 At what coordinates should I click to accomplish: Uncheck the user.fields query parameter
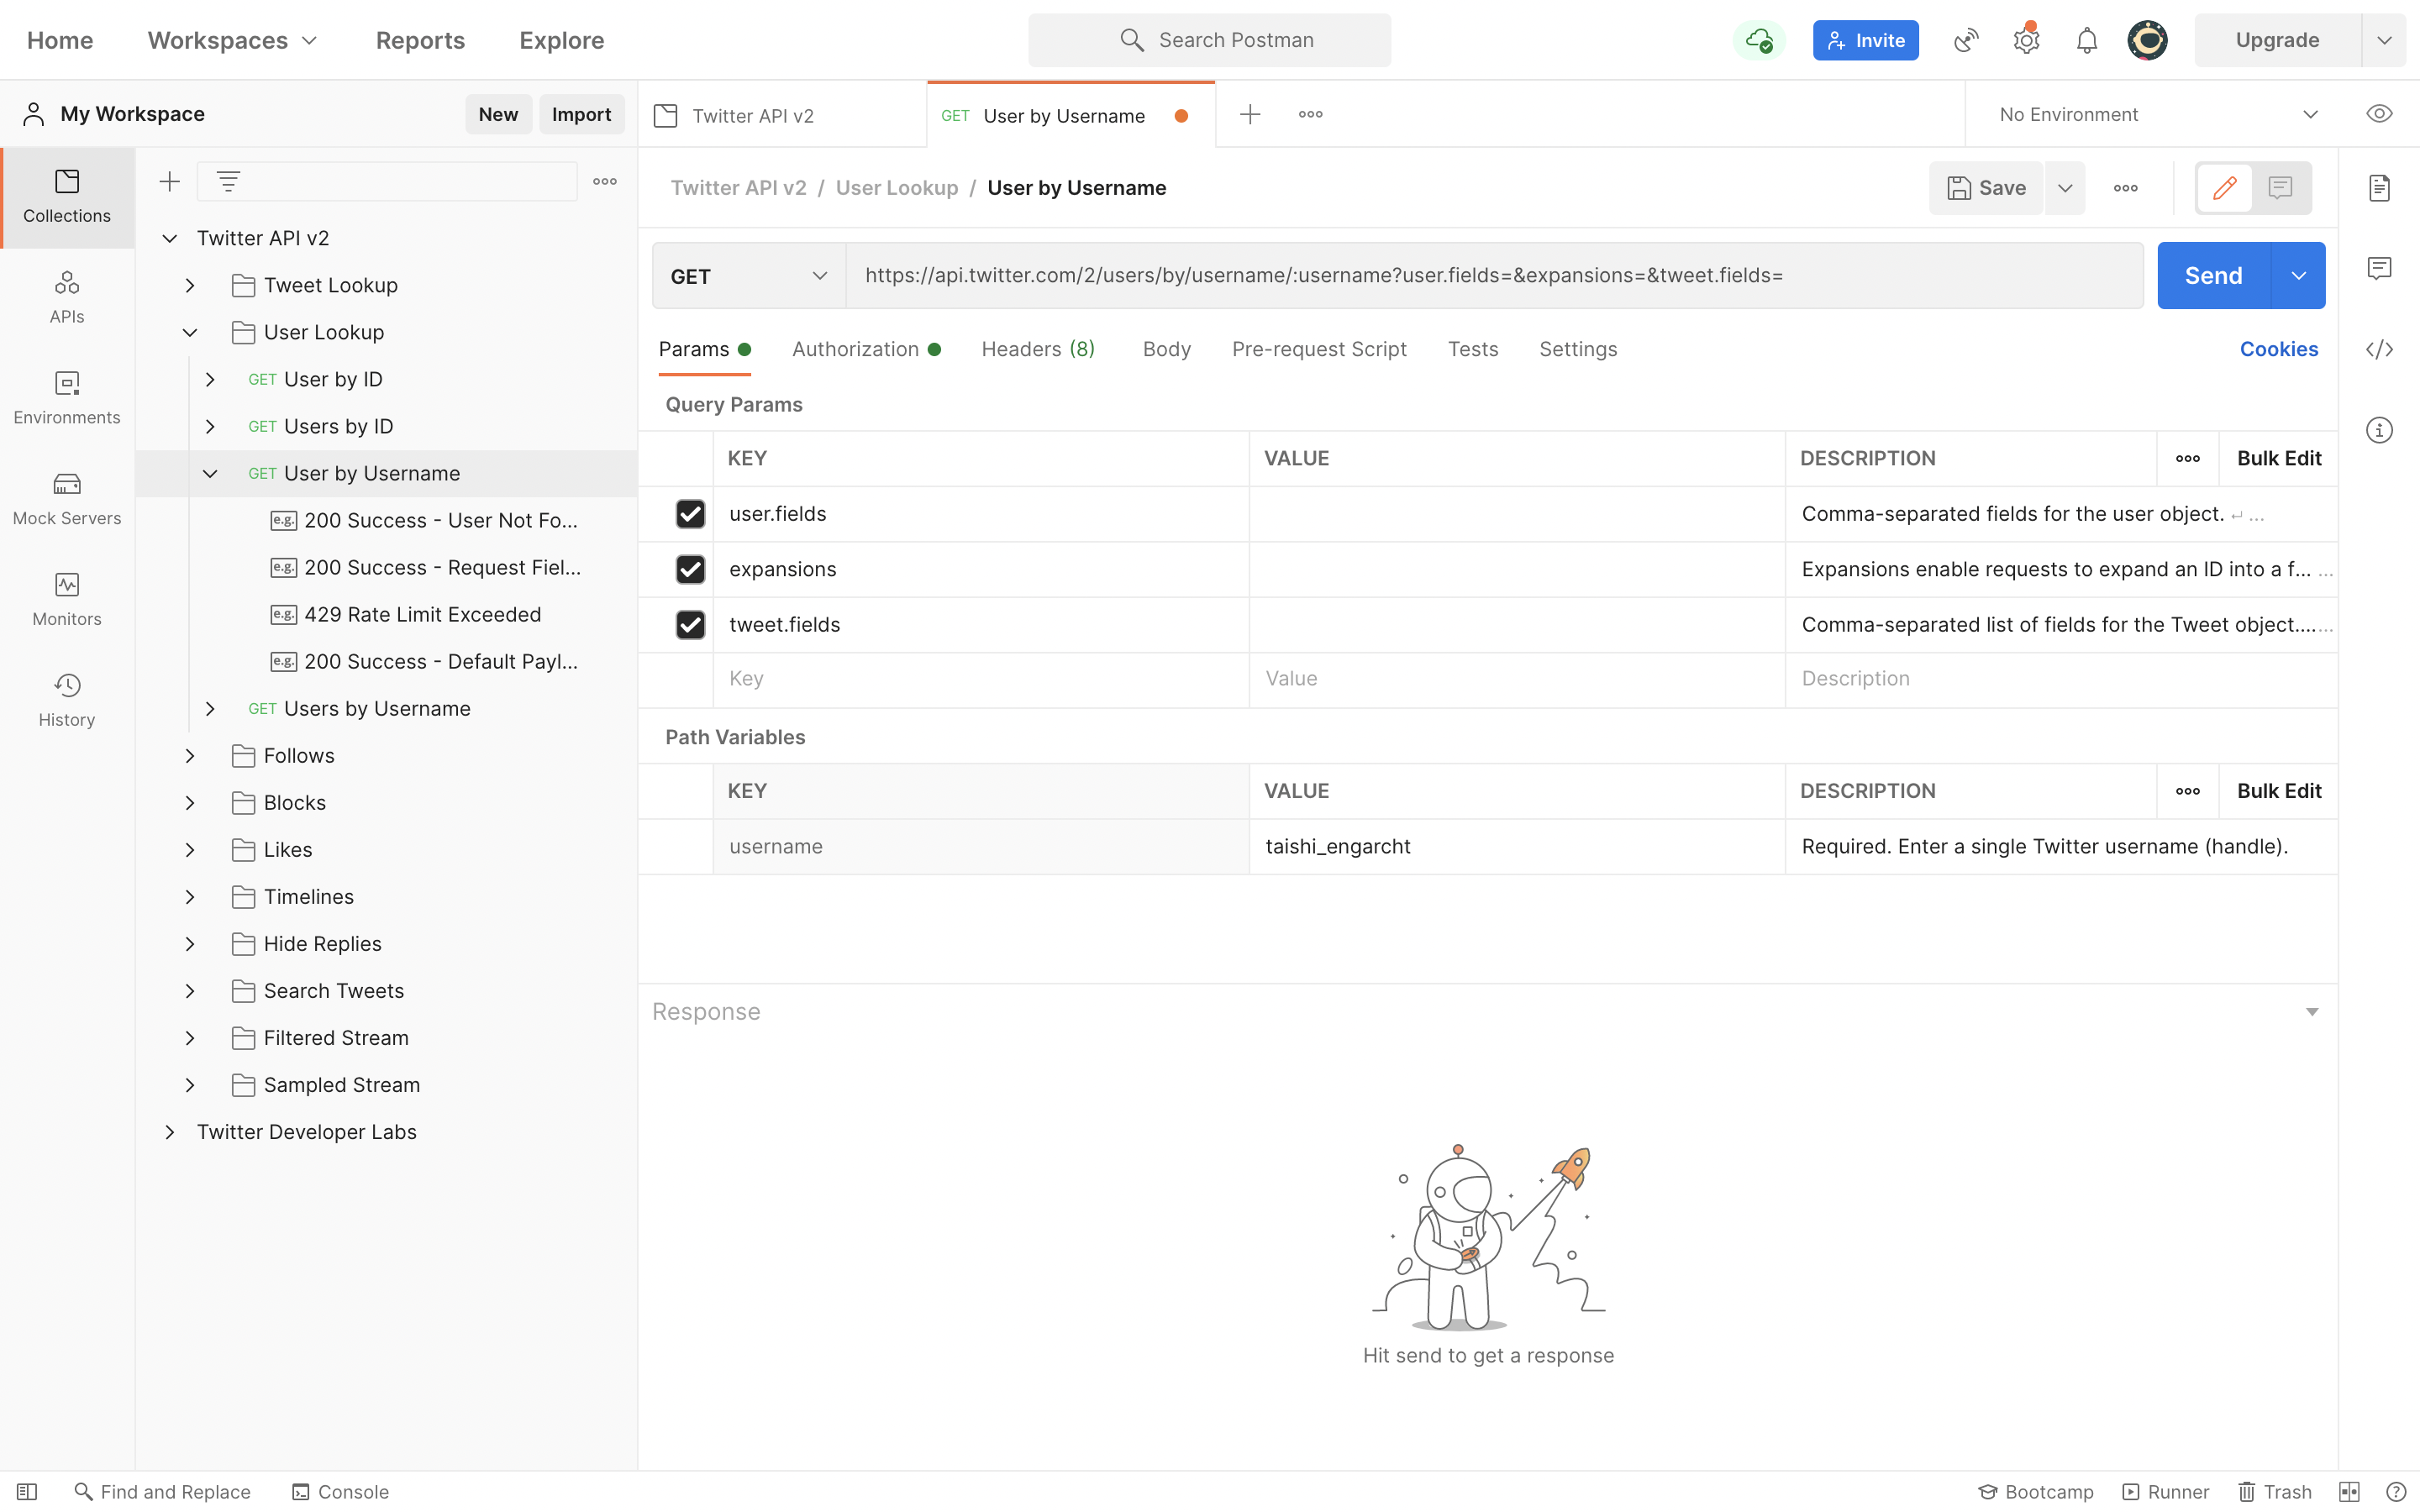click(691, 514)
